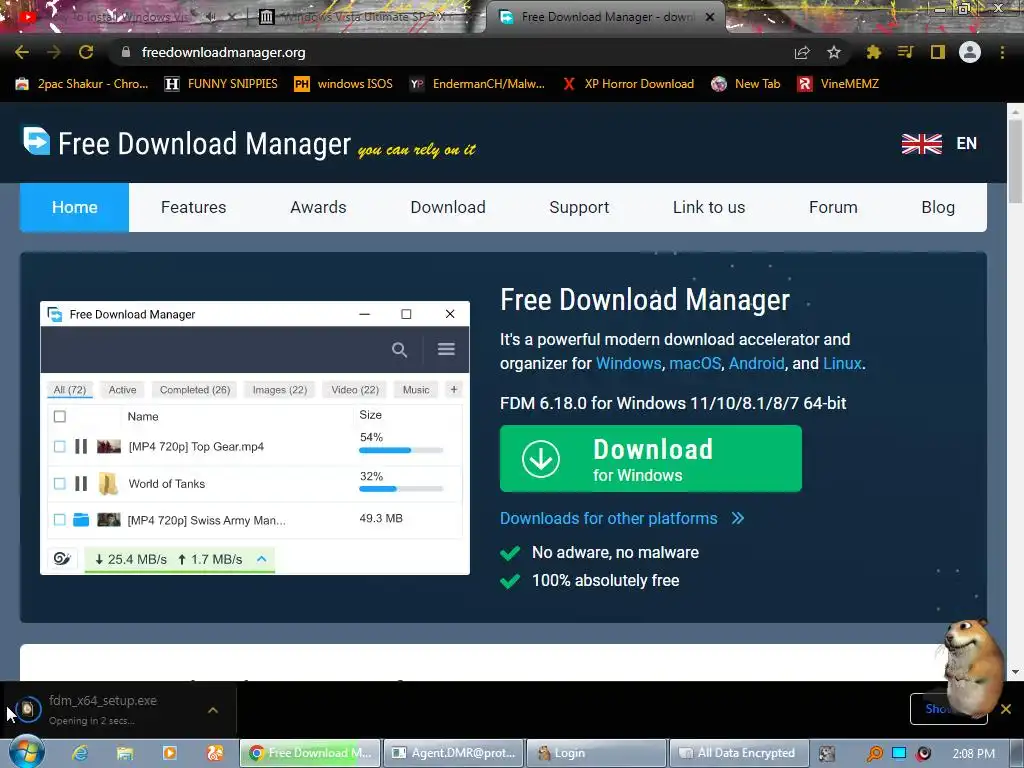The height and width of the screenshot is (768, 1024).
Task: Share this page via the share icon
Action: click(802, 52)
